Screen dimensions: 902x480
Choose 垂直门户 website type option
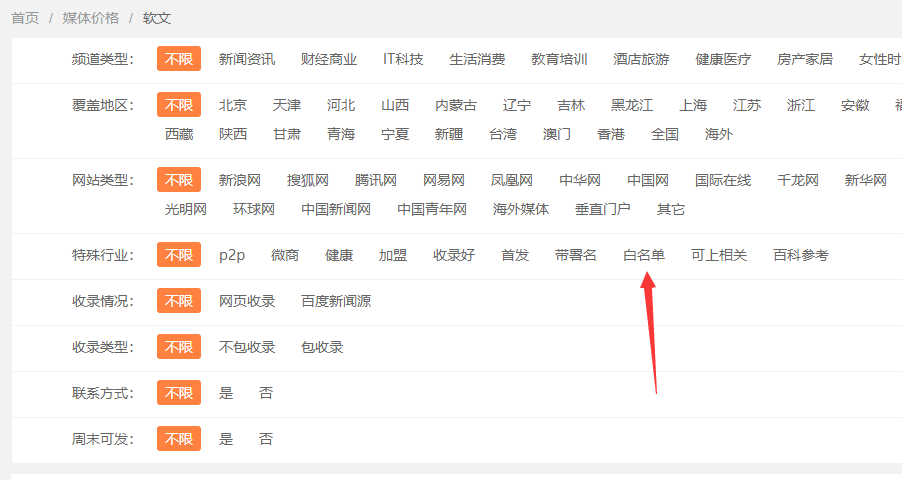pos(602,209)
